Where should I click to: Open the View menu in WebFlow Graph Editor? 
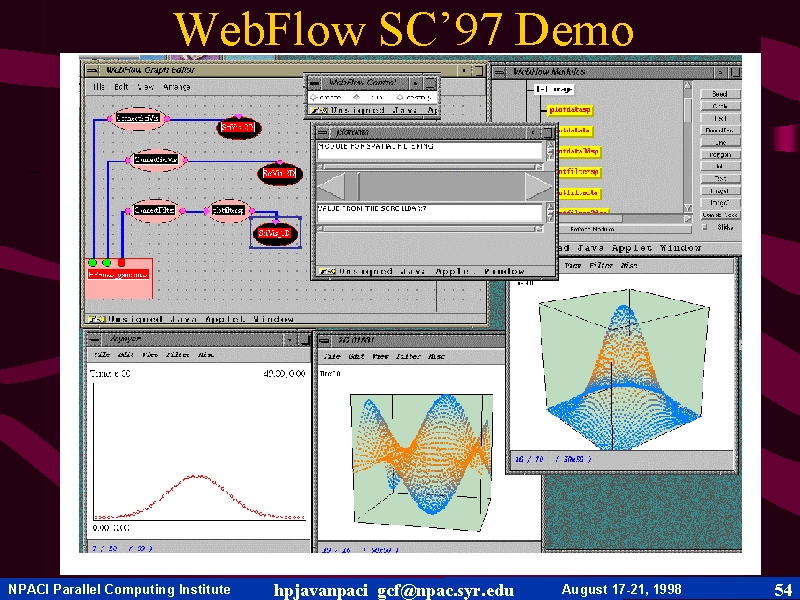tap(145, 87)
